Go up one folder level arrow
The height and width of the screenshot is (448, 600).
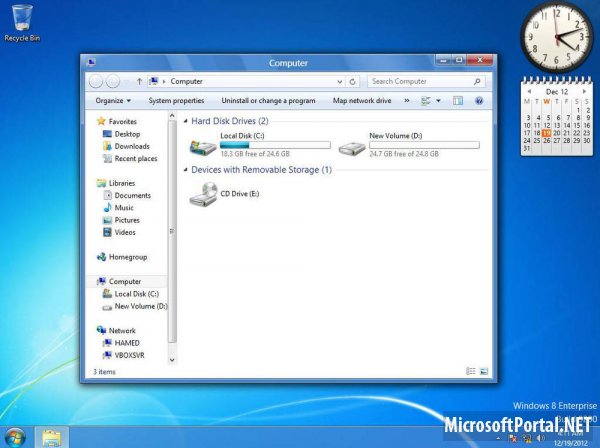[x=139, y=81]
